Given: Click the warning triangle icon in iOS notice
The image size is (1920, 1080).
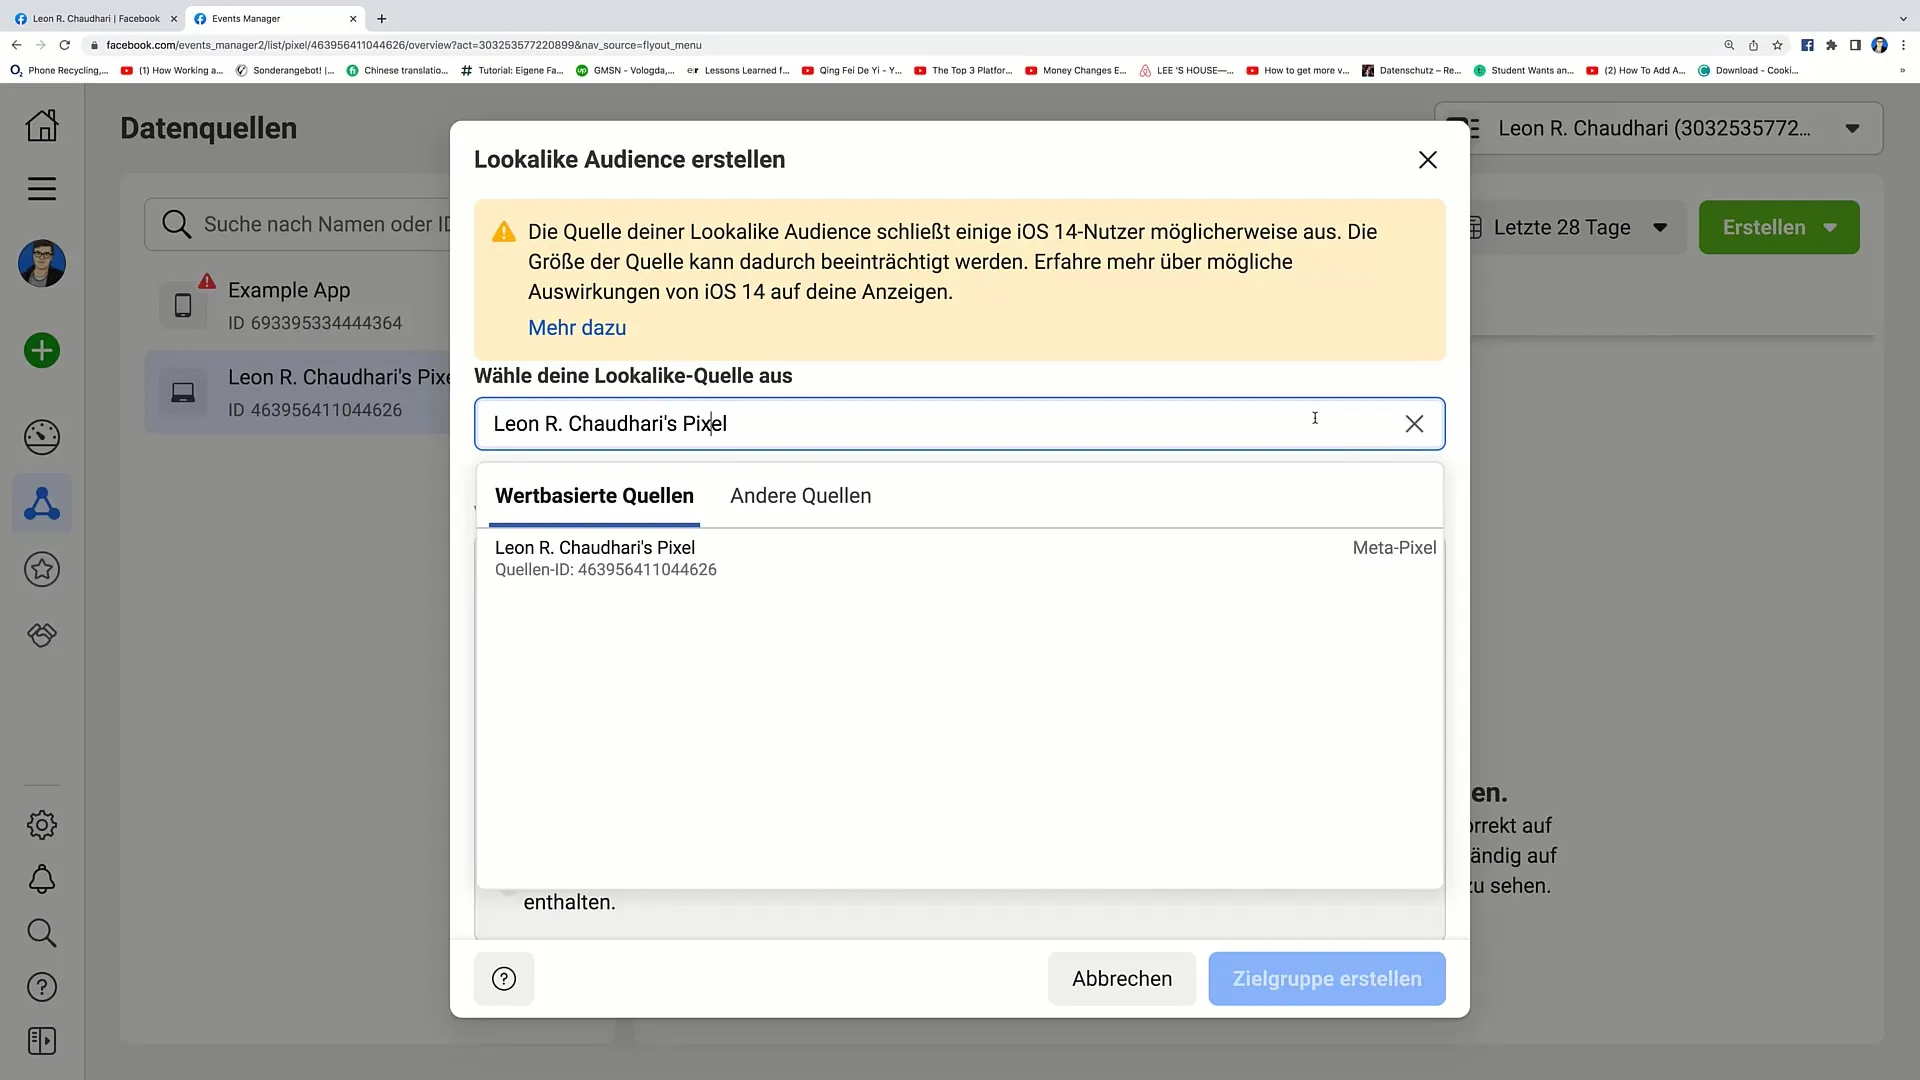Looking at the screenshot, I should [x=506, y=233].
